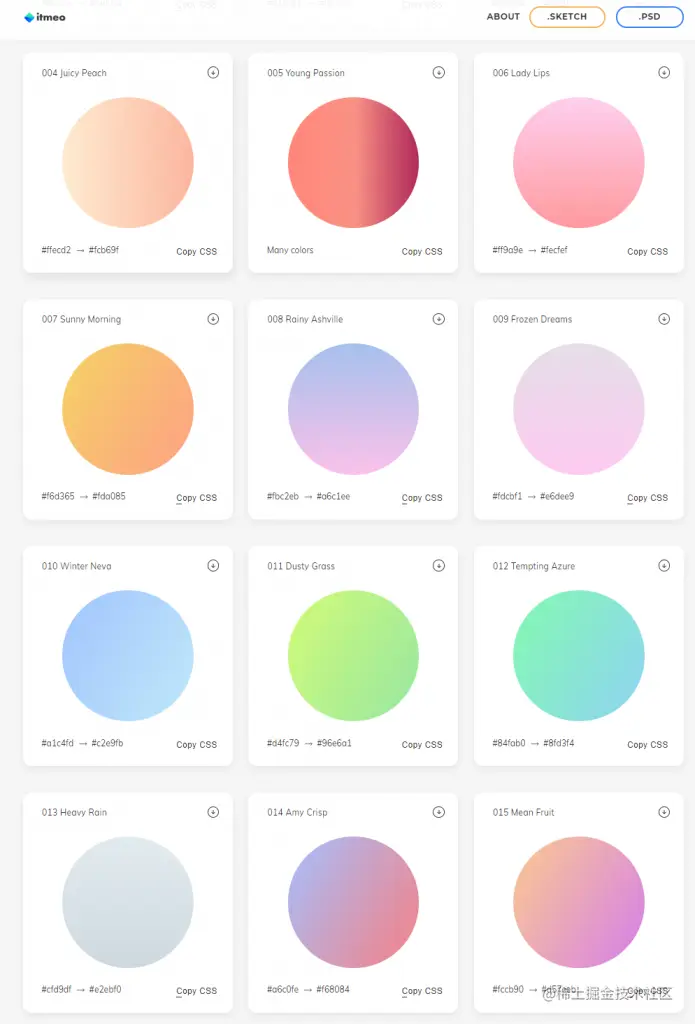695x1024 pixels.
Task: Select the Sunny Morning gradient circle
Action: pos(128,409)
